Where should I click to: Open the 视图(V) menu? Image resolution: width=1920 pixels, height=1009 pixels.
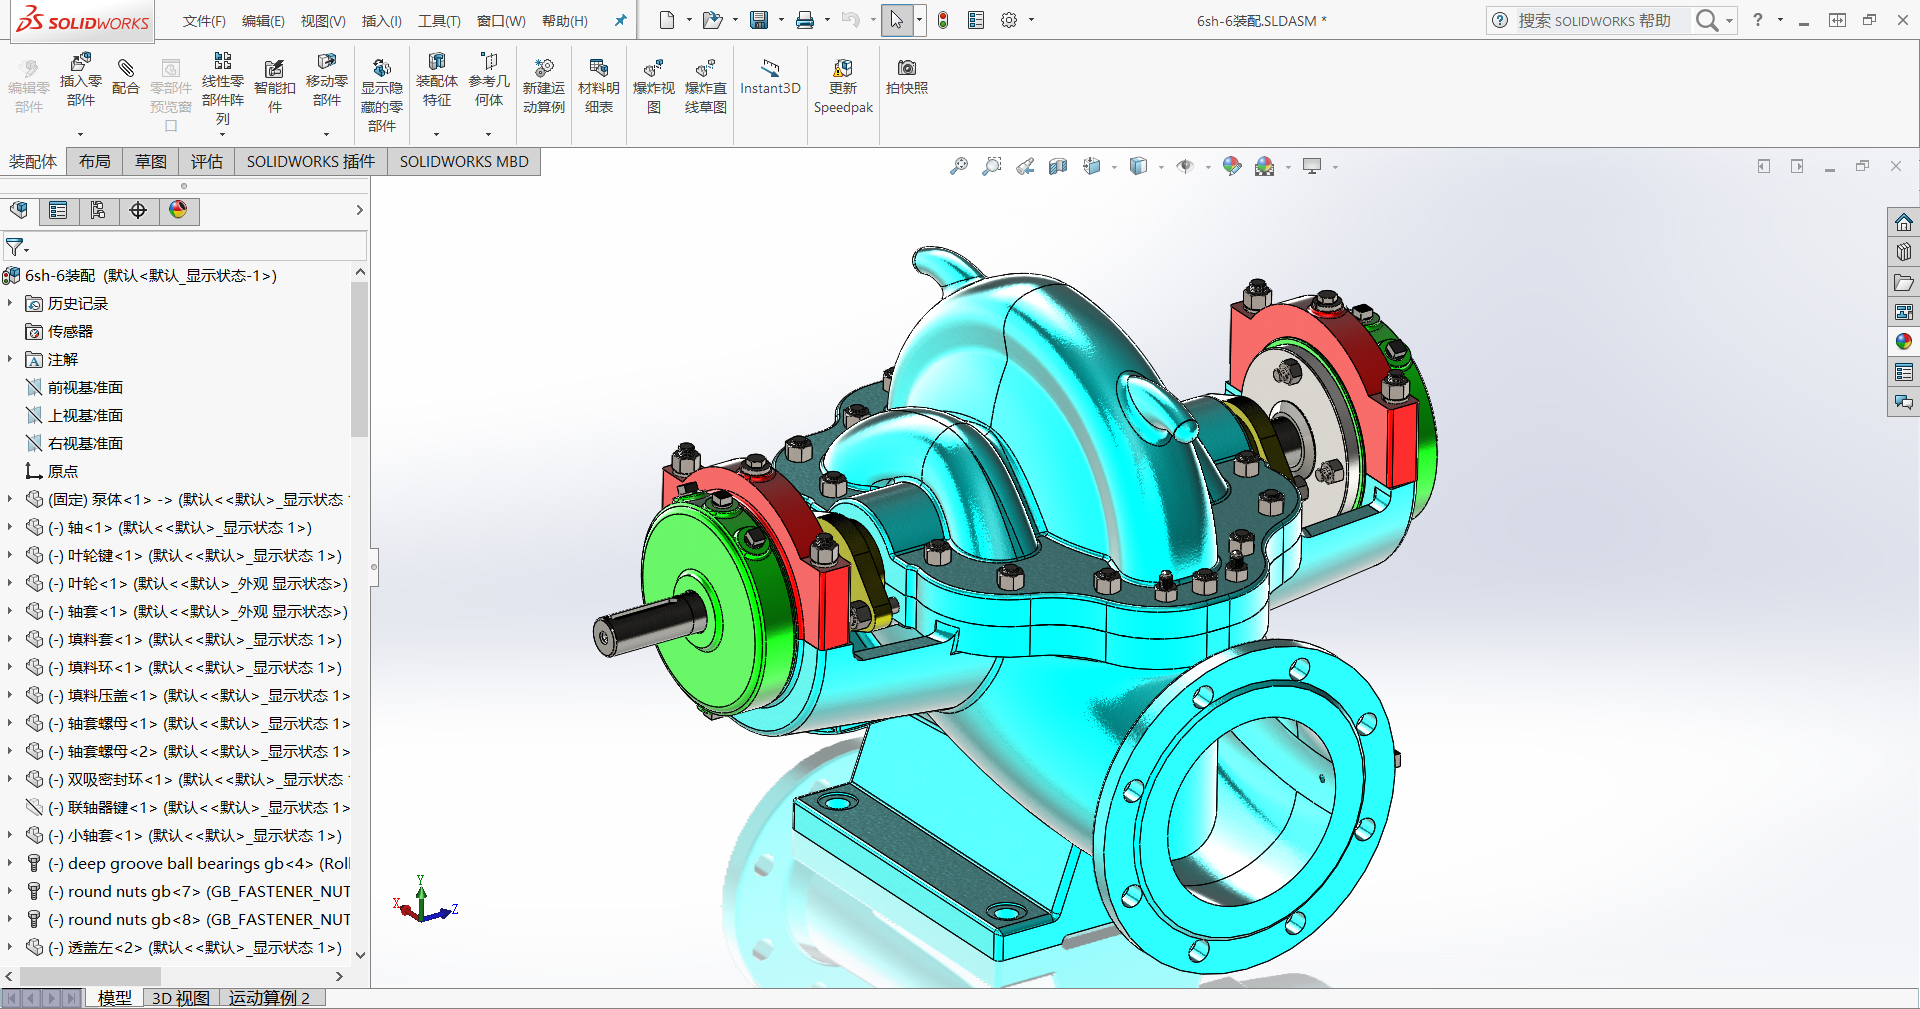point(323,21)
